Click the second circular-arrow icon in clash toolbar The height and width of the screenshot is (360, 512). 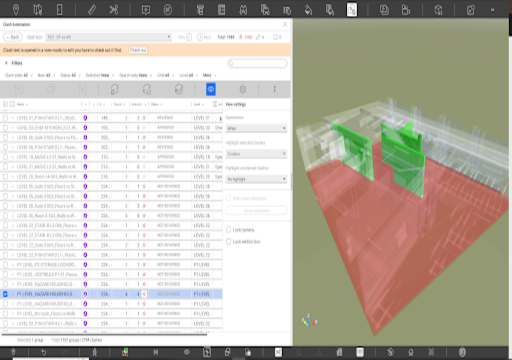tap(147, 89)
